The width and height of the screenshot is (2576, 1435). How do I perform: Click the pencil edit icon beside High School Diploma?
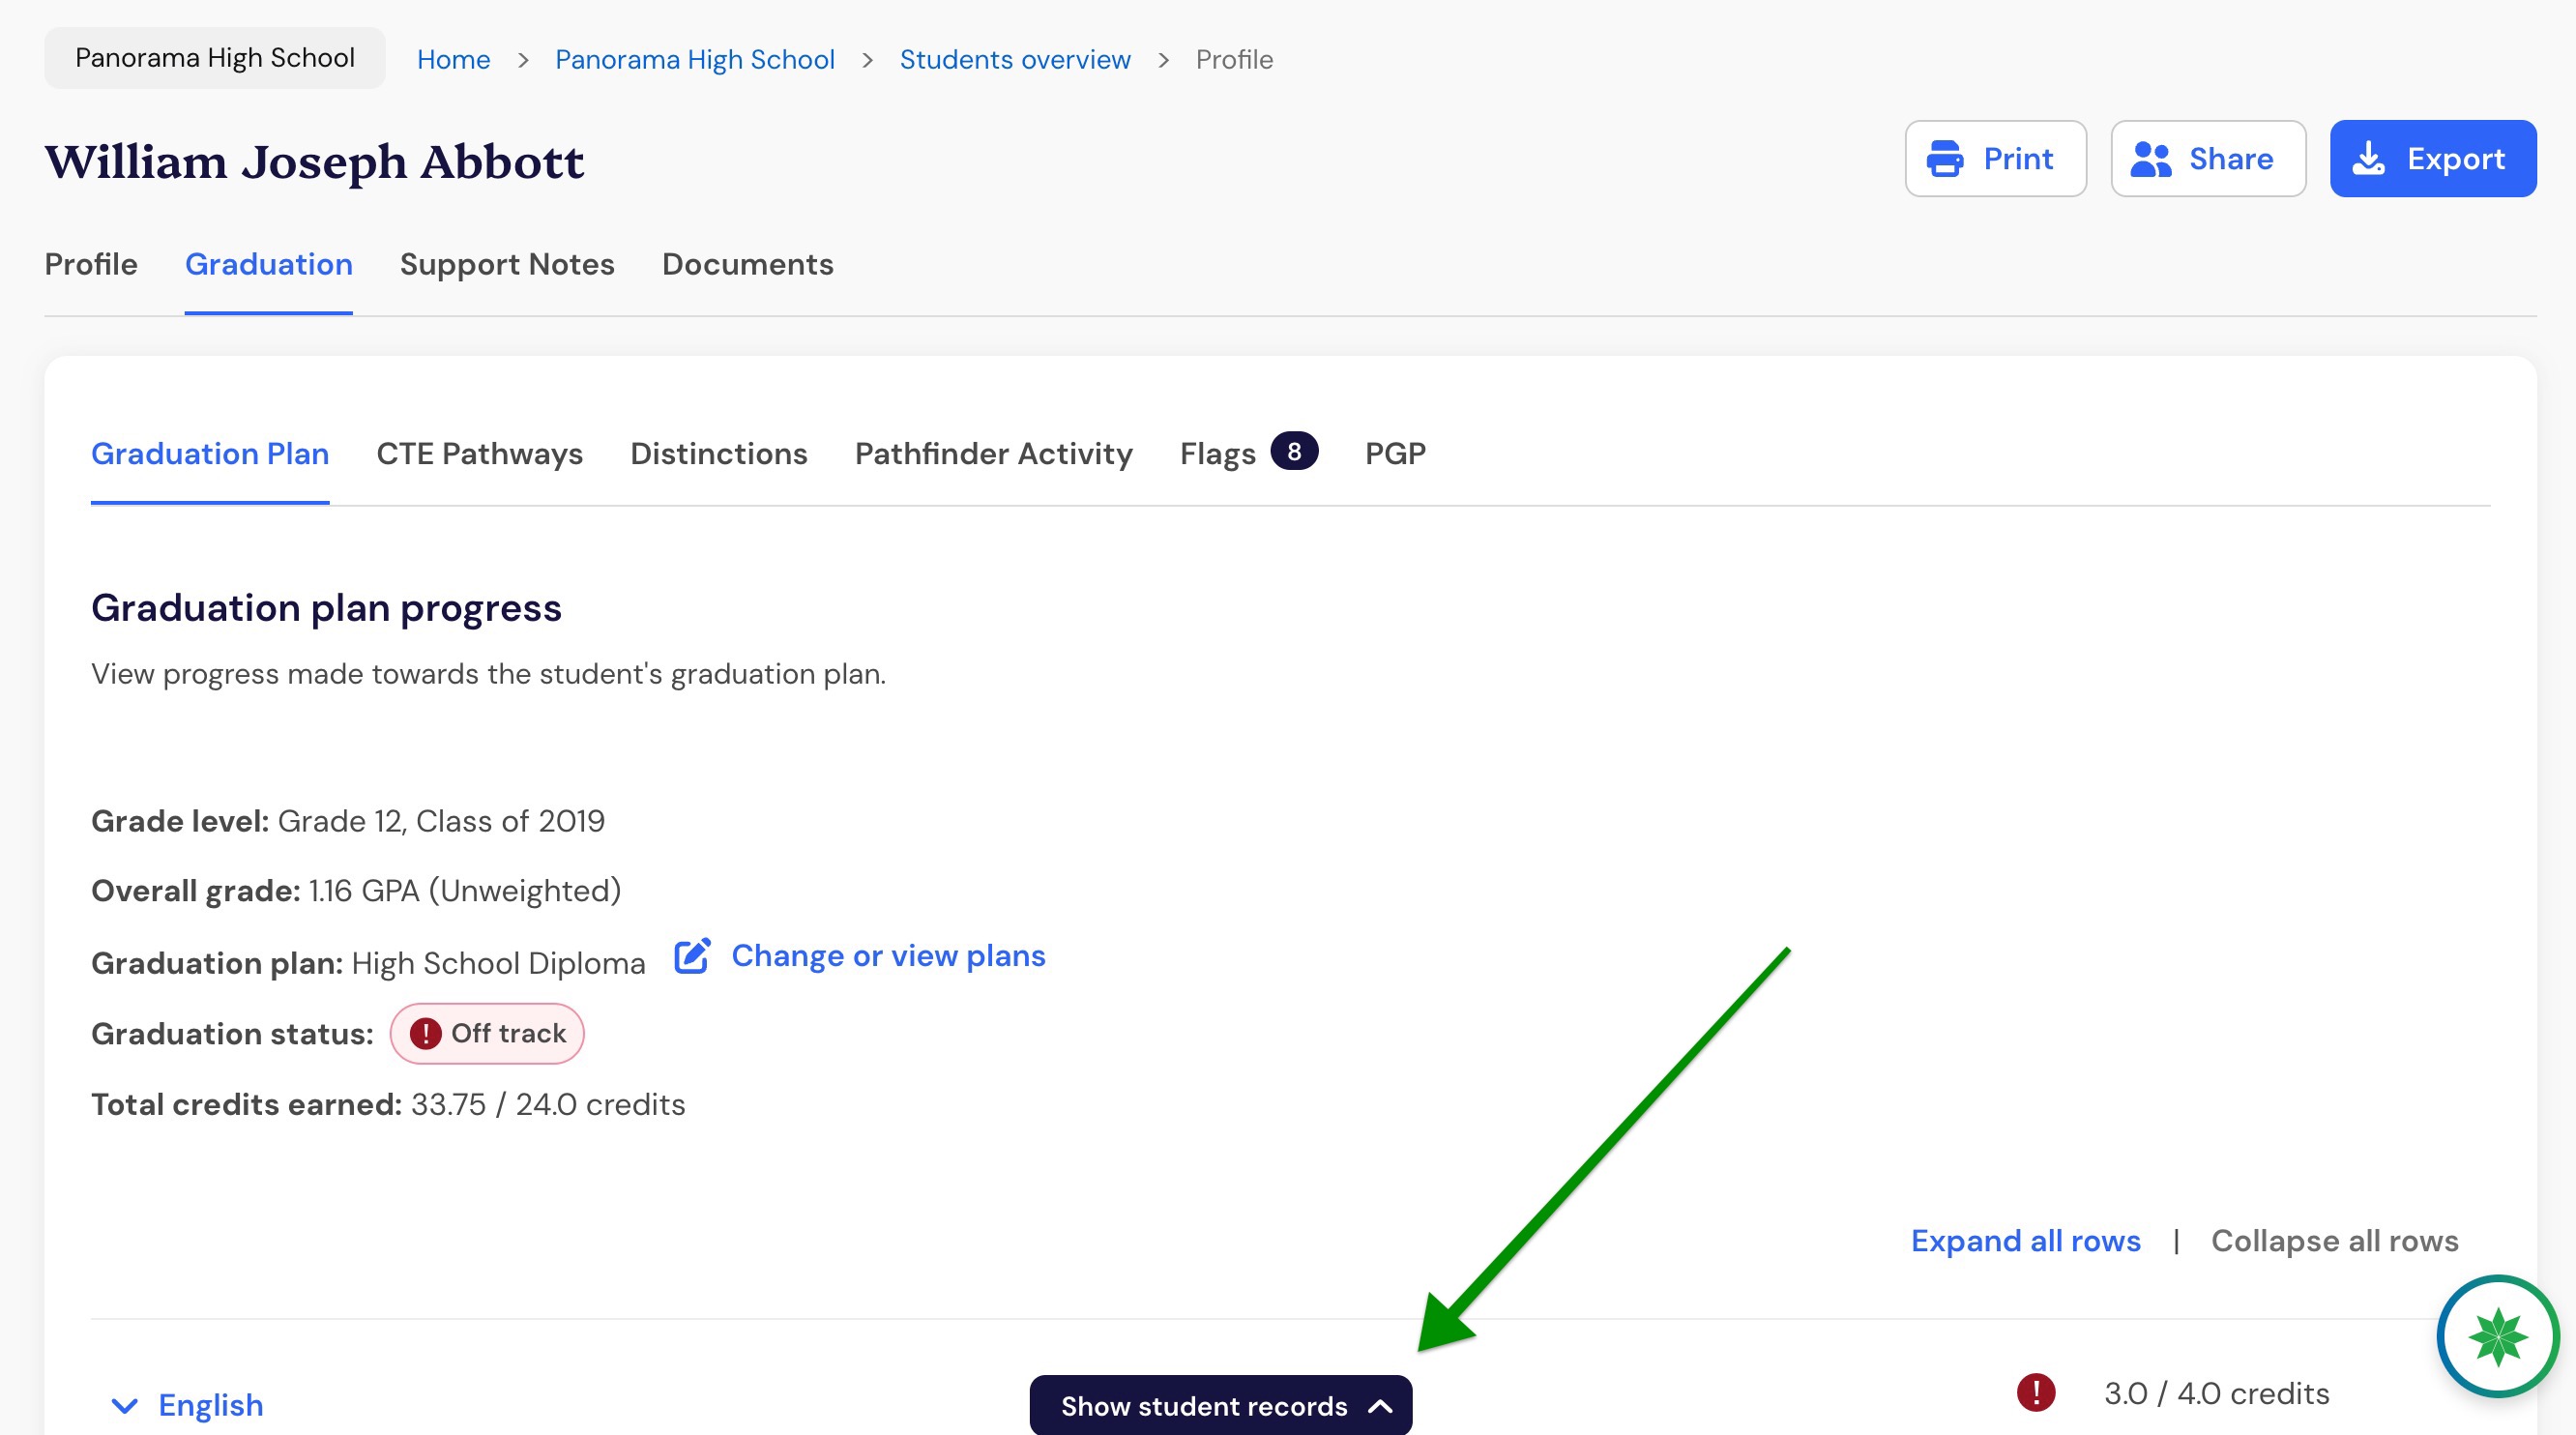point(692,956)
